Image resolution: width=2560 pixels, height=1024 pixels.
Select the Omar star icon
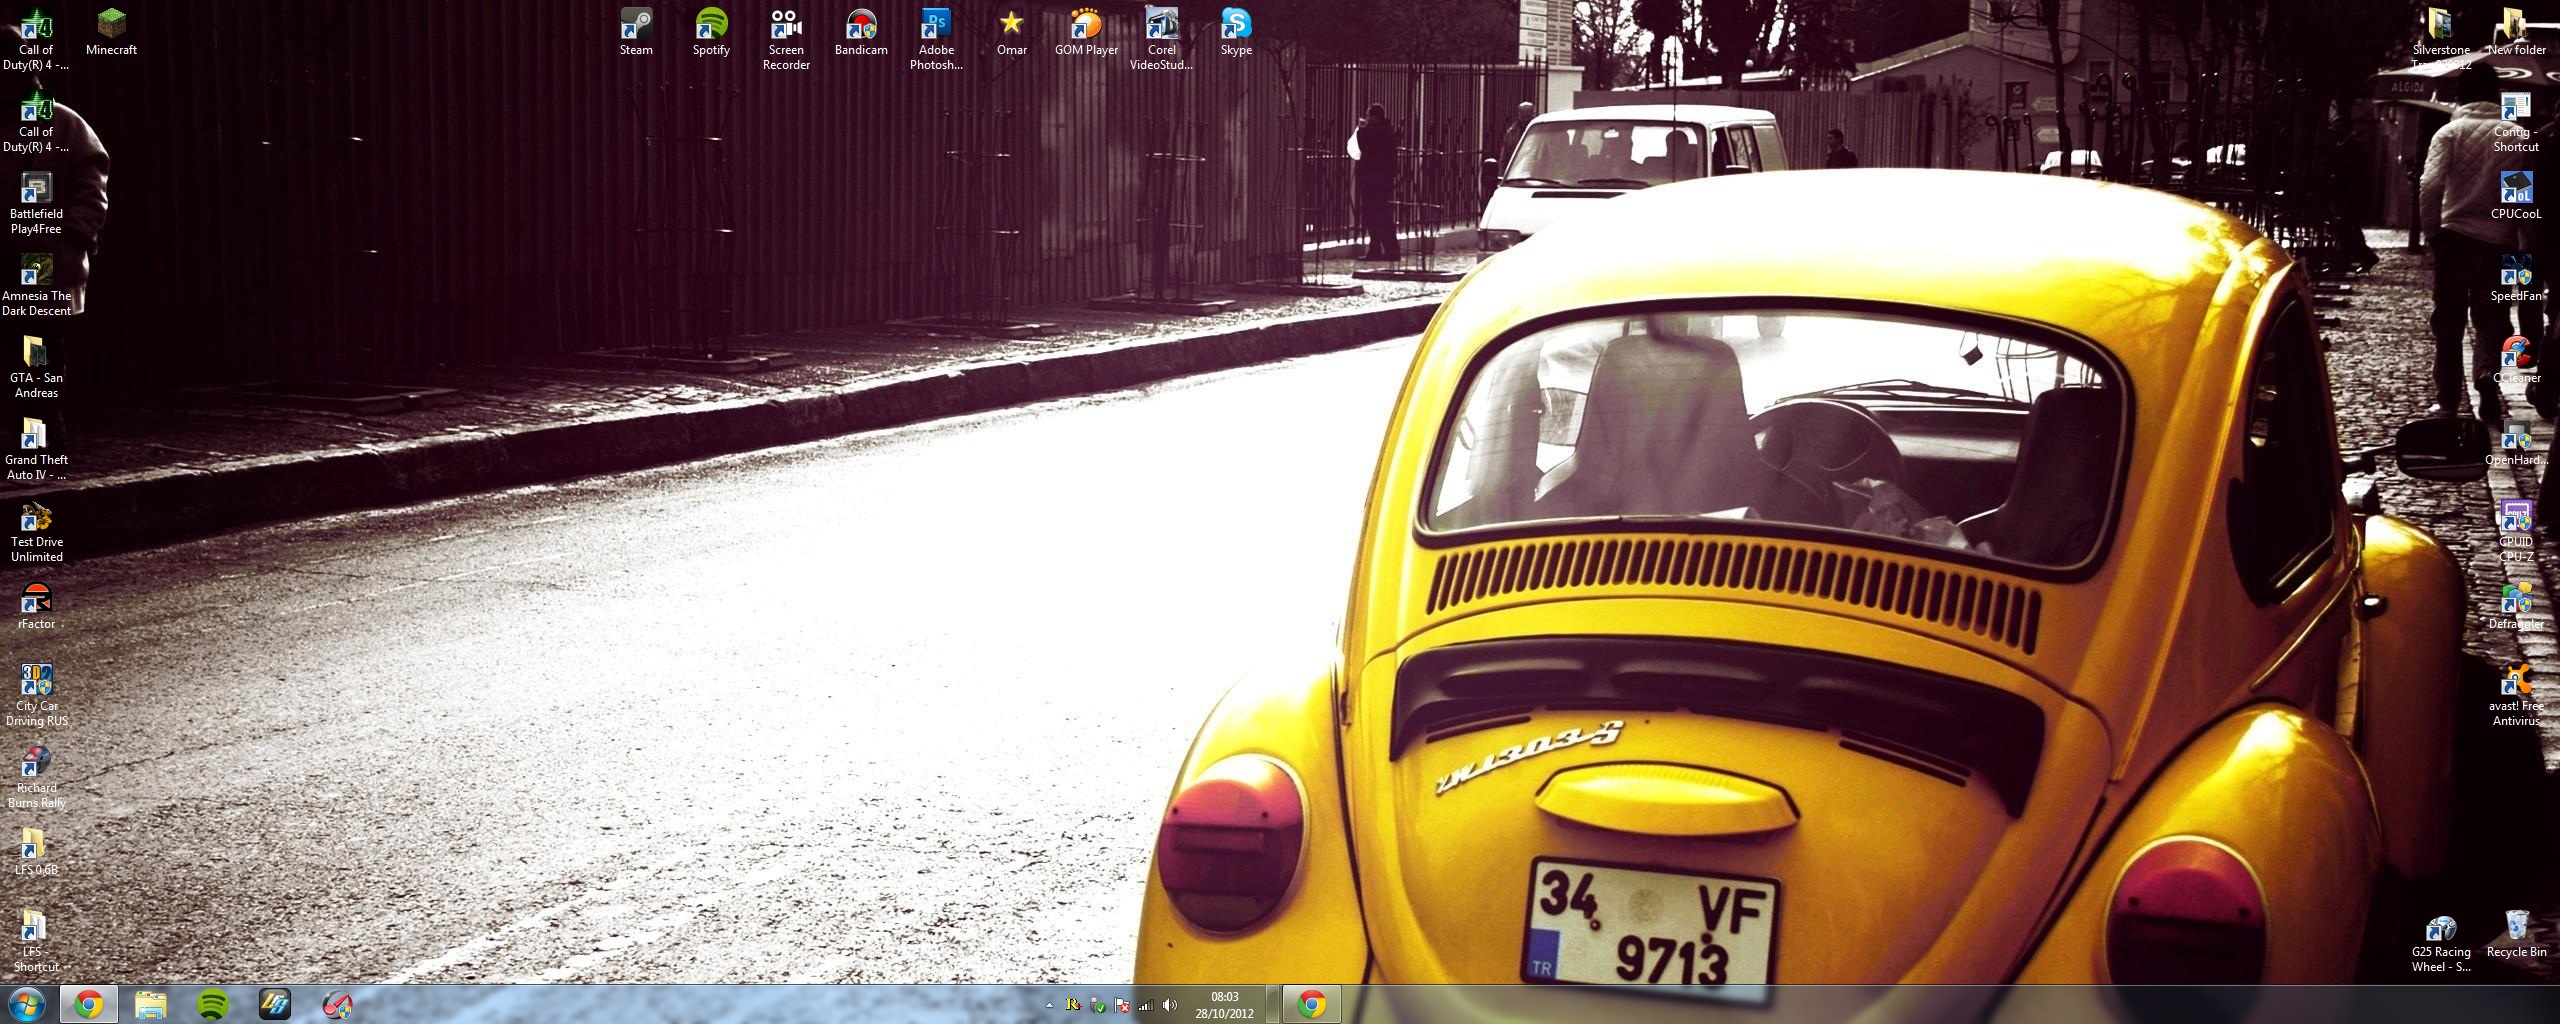pos(1011,32)
